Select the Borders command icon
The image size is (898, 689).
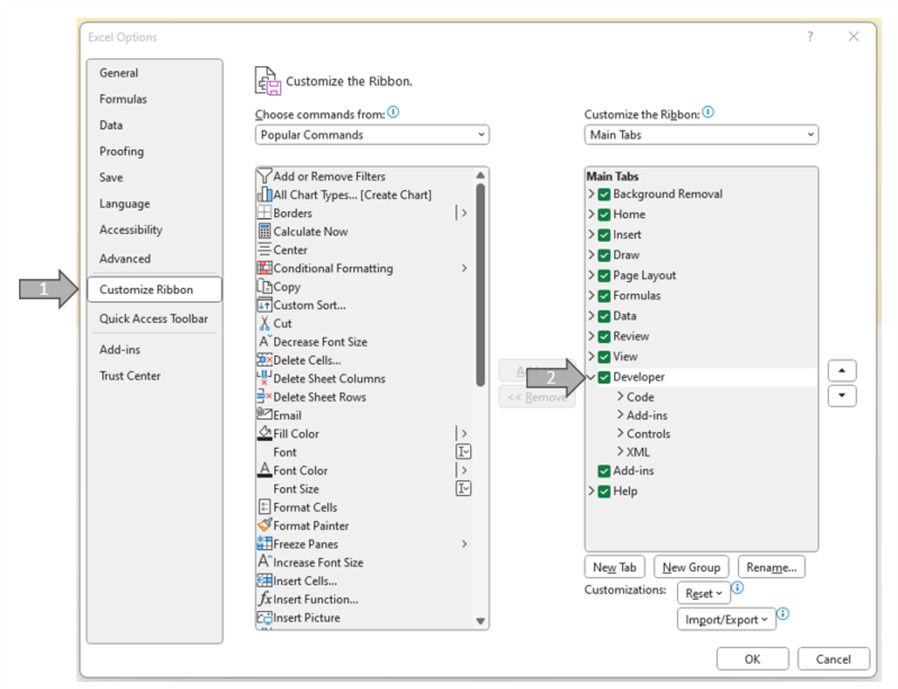265,212
